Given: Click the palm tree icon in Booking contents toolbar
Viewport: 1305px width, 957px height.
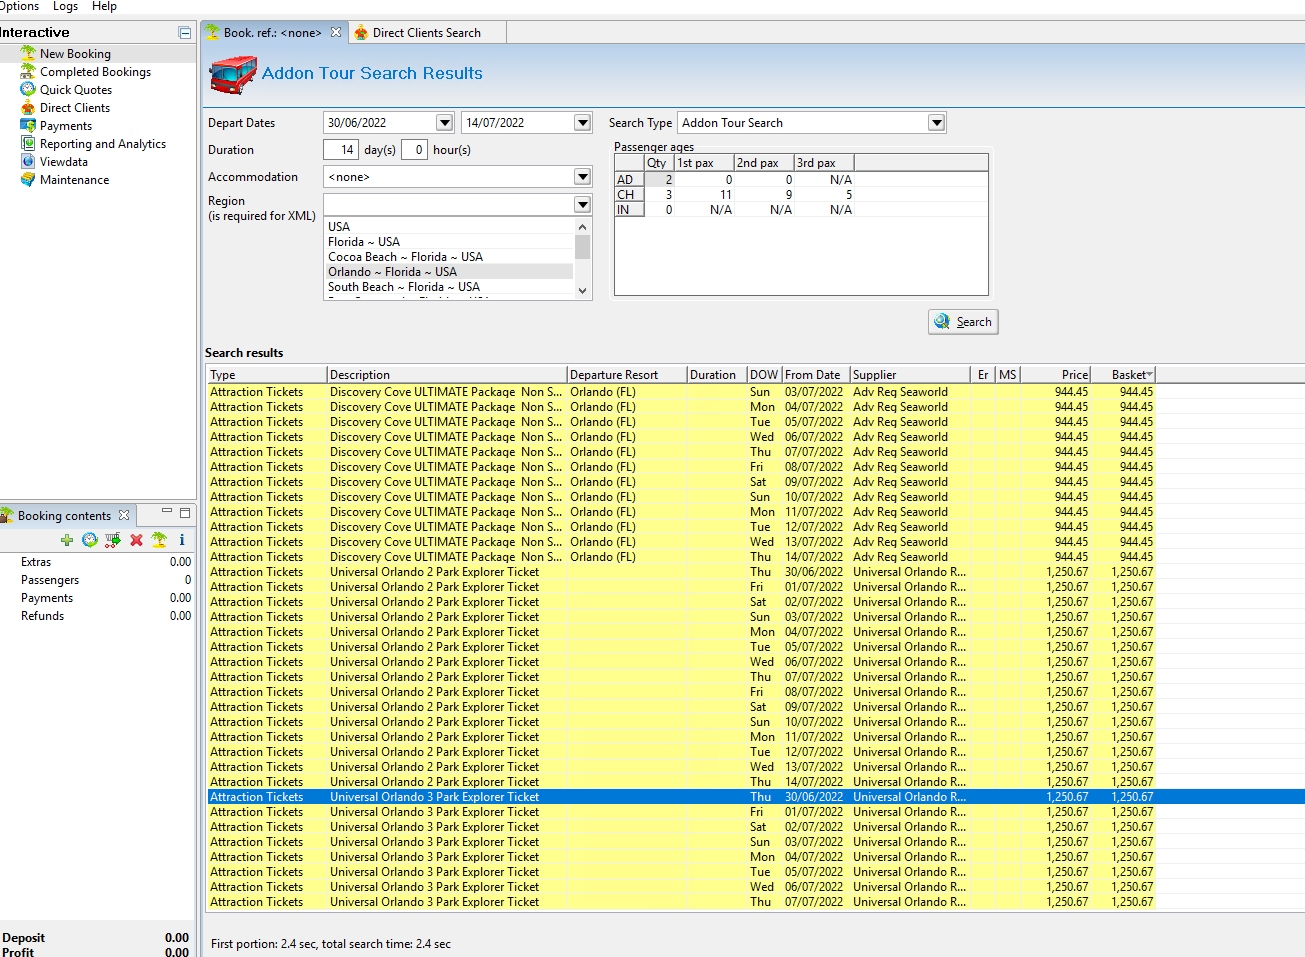Looking at the screenshot, I should coord(159,540).
